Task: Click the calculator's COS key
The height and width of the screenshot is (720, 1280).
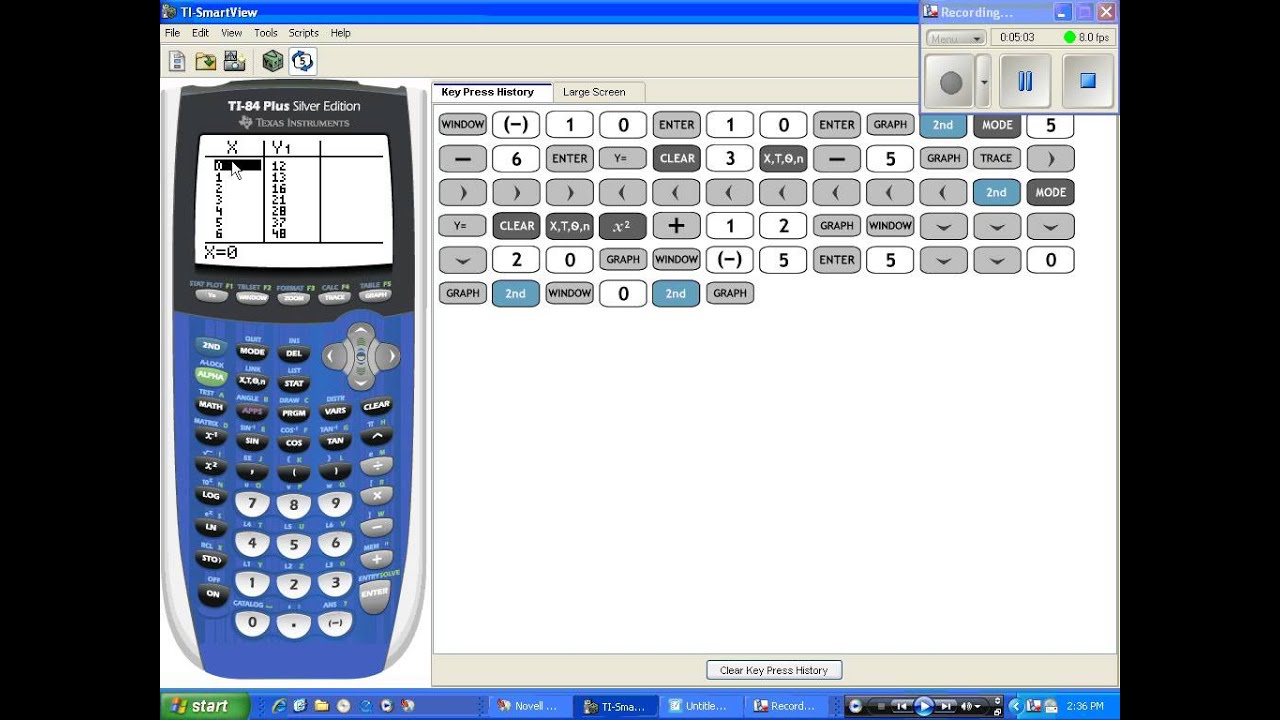Action: point(294,443)
